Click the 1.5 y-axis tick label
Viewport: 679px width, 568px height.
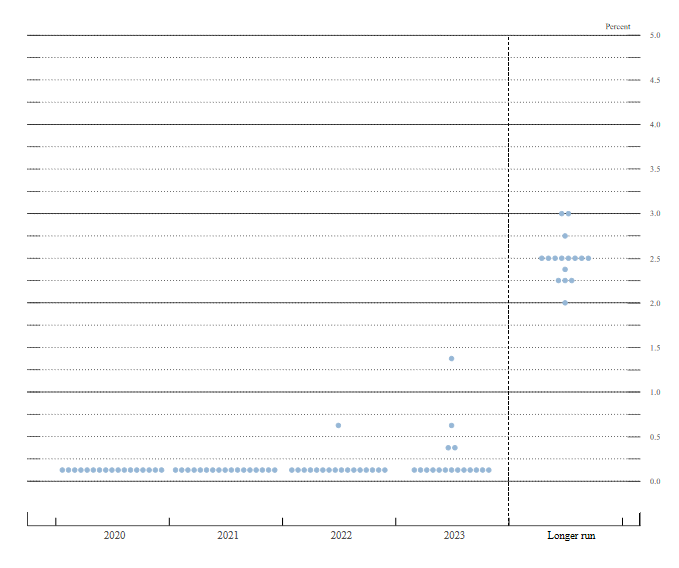(x=655, y=348)
